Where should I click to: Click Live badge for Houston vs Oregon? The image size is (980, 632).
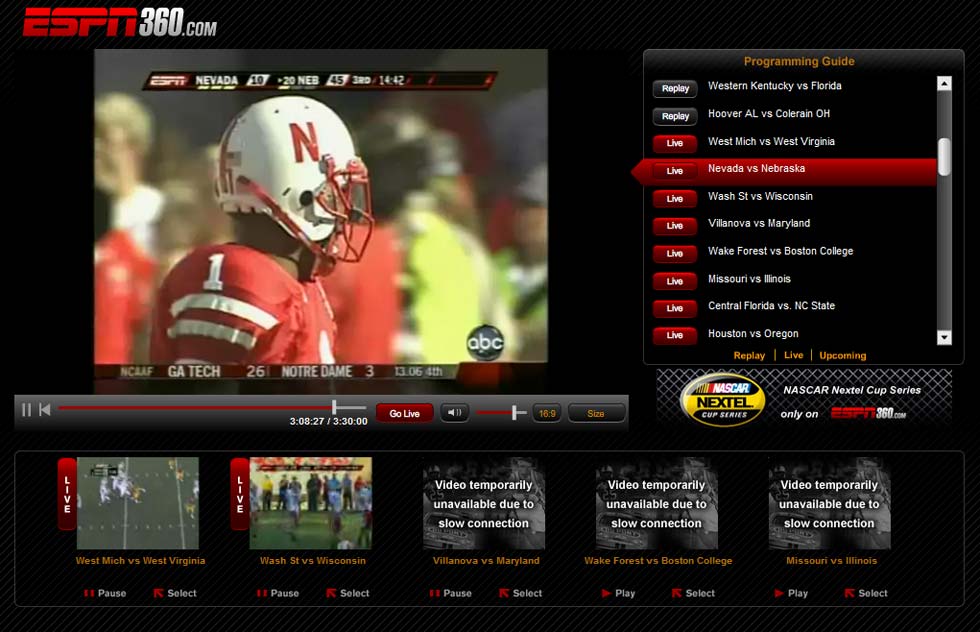[675, 335]
